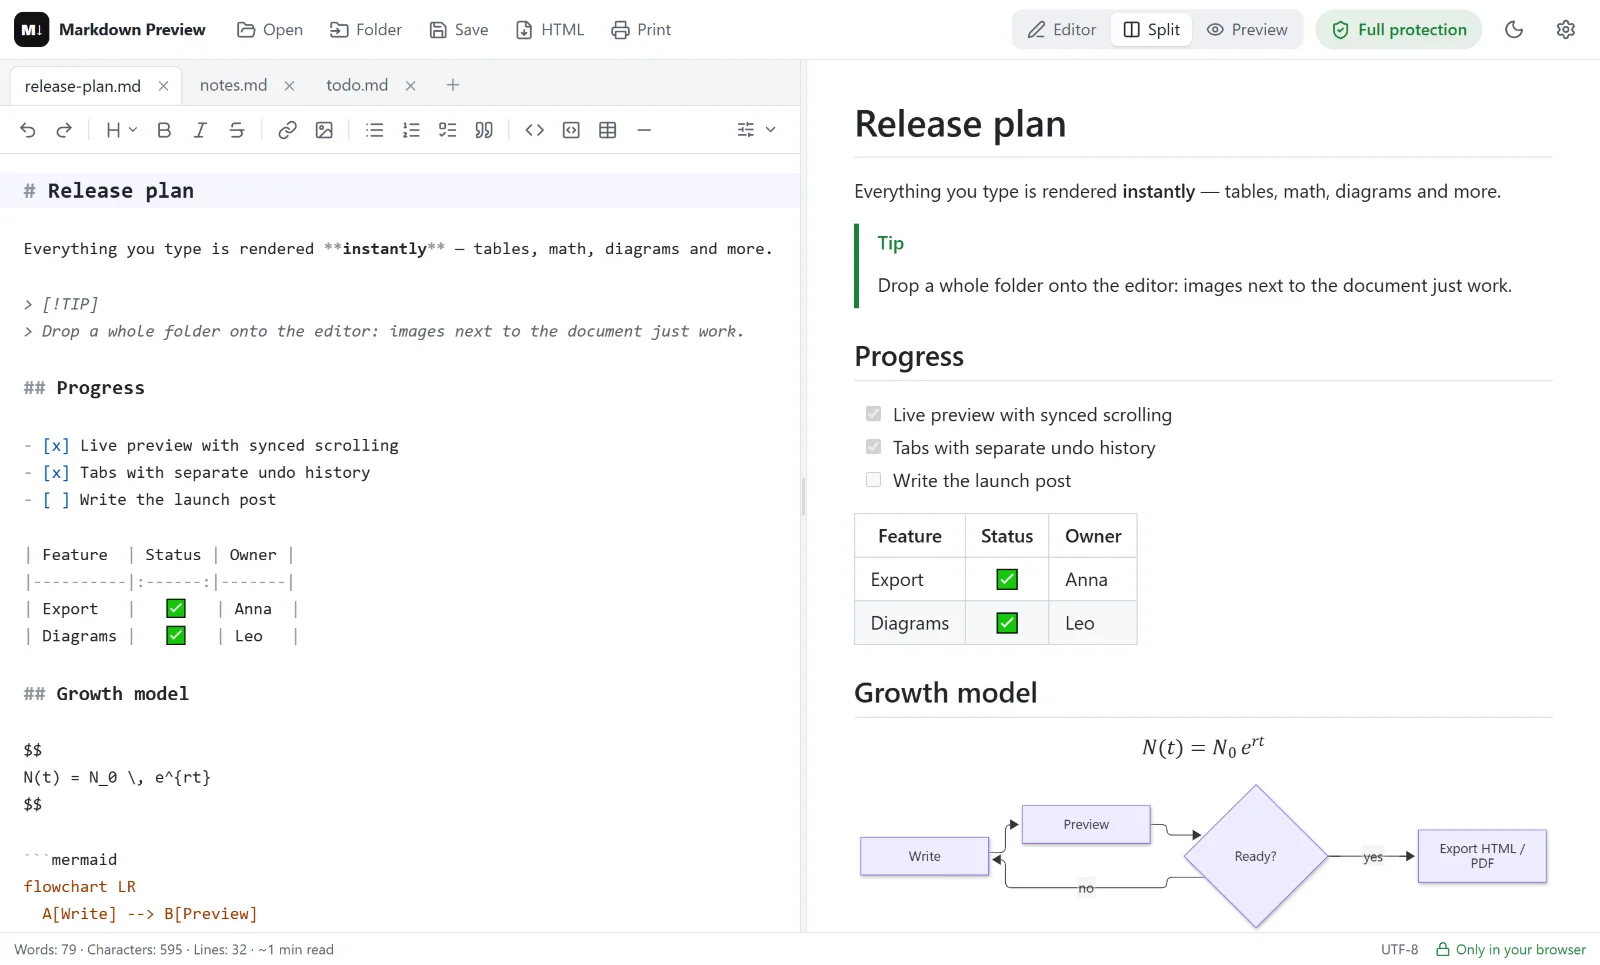
Task: Insert a numbered list
Action: tap(411, 130)
